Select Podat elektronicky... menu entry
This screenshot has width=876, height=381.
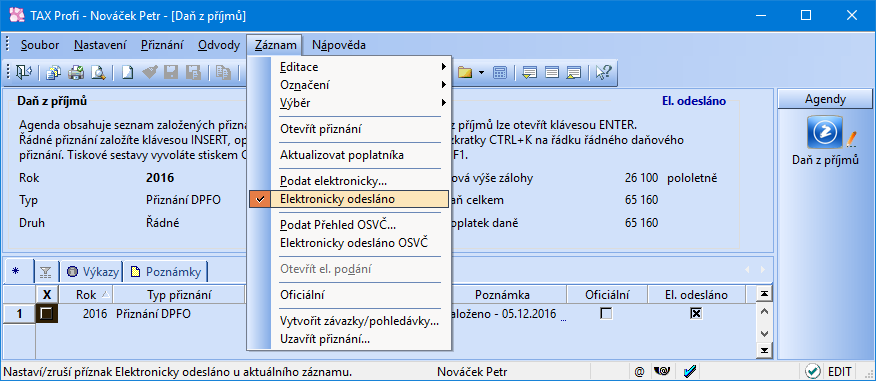(349, 181)
